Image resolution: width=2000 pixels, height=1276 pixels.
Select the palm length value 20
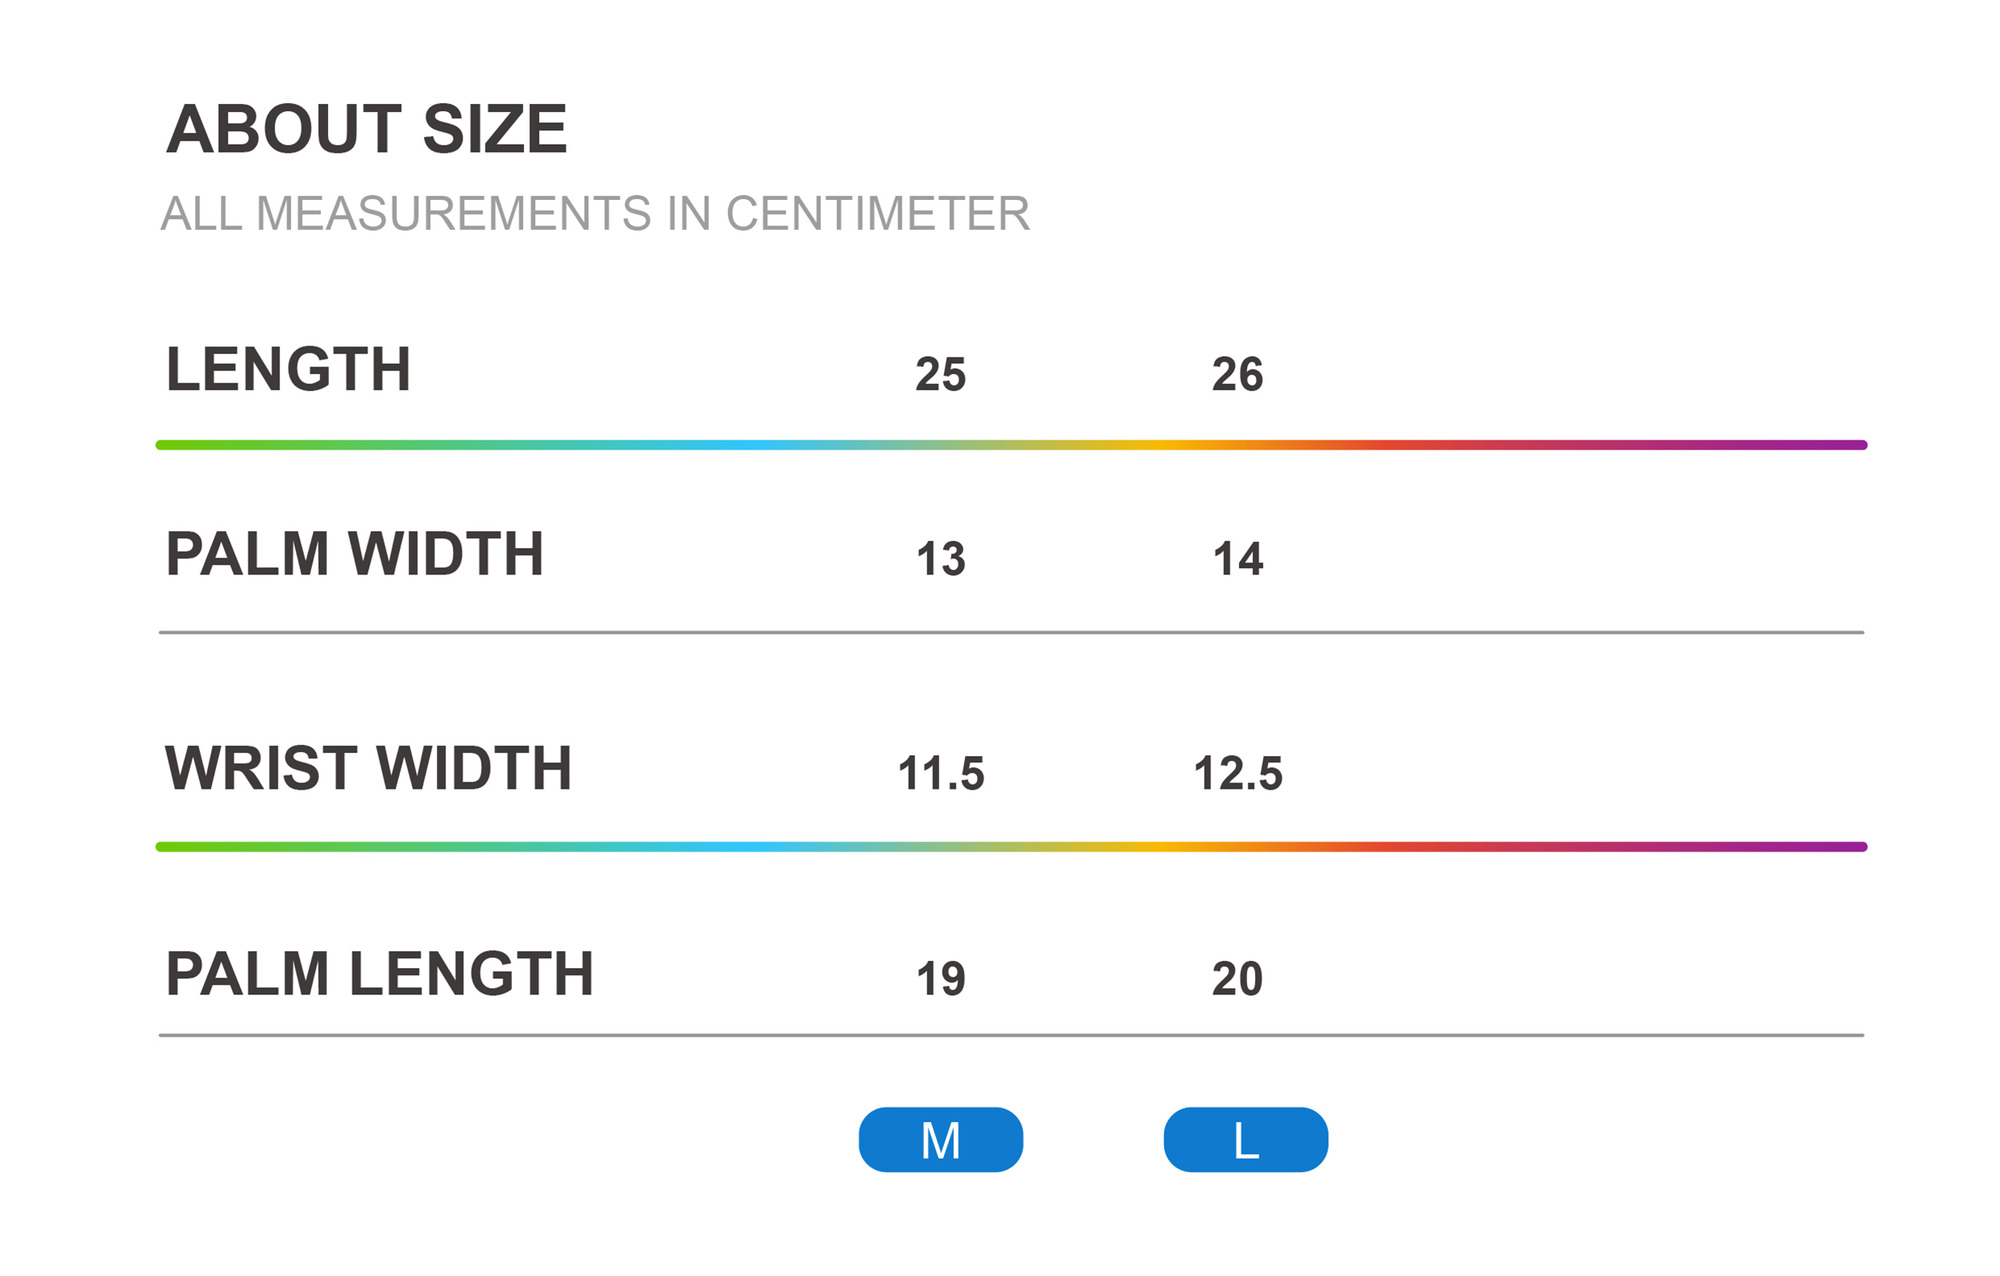(x=1237, y=979)
